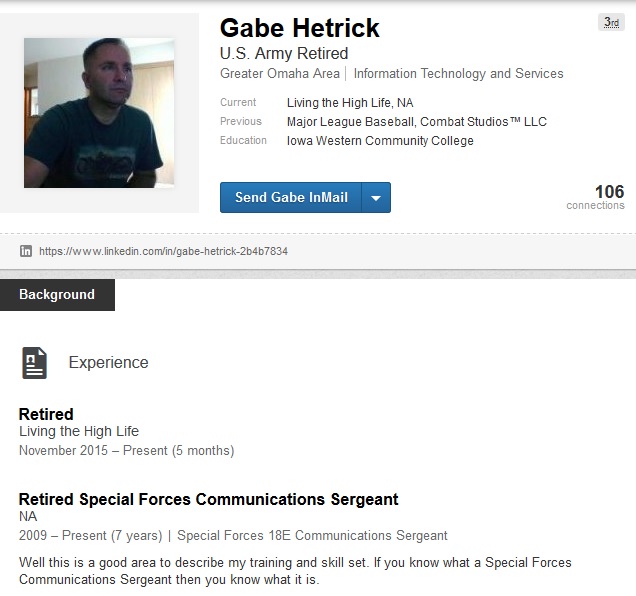Click Living the High Life, NA link

tap(350, 102)
